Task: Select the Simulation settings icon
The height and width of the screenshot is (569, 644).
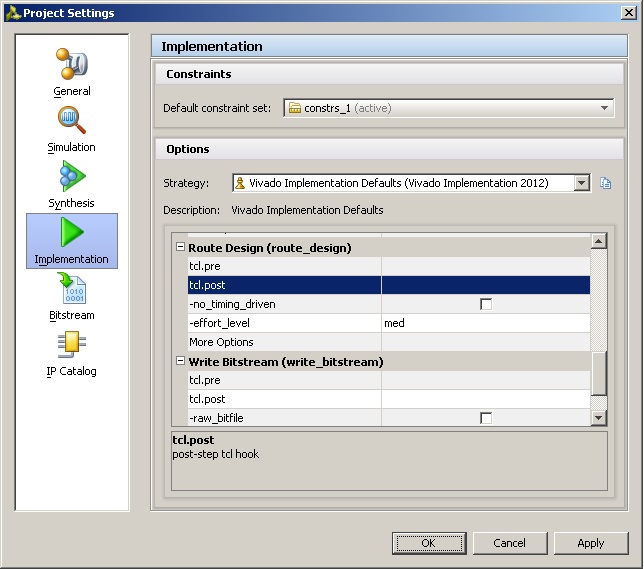Action: pyautogui.click(x=71, y=127)
